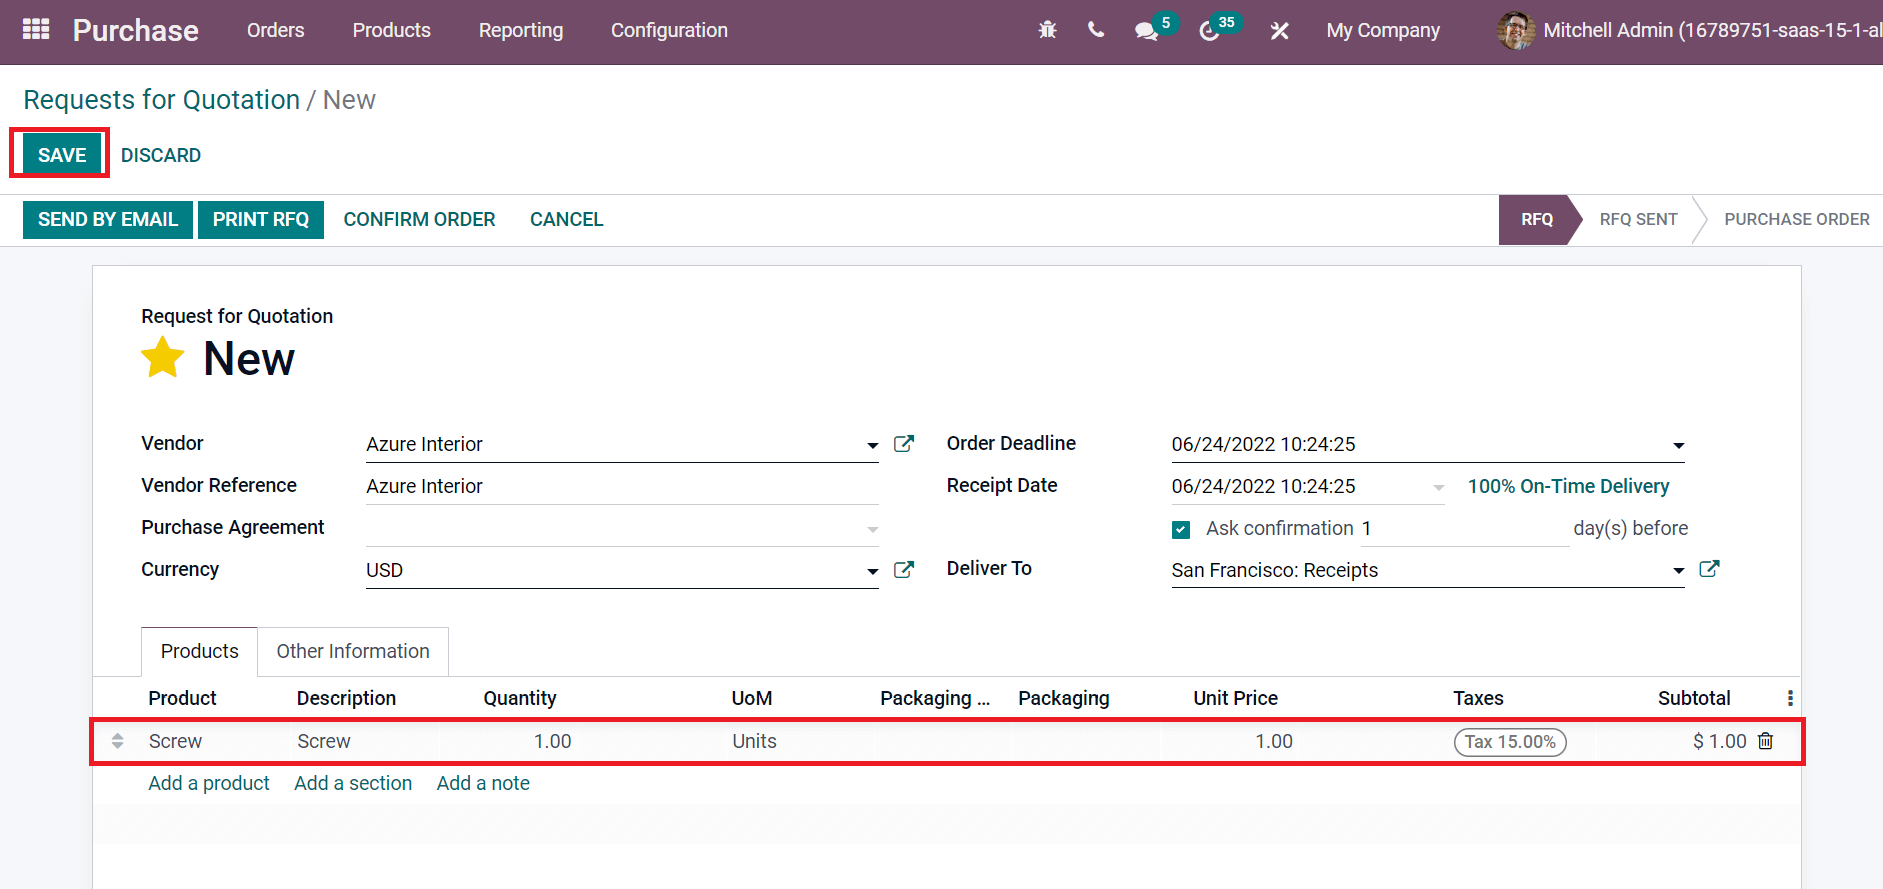The image size is (1883, 889).
Task: Click Add a product link
Action: click(209, 783)
